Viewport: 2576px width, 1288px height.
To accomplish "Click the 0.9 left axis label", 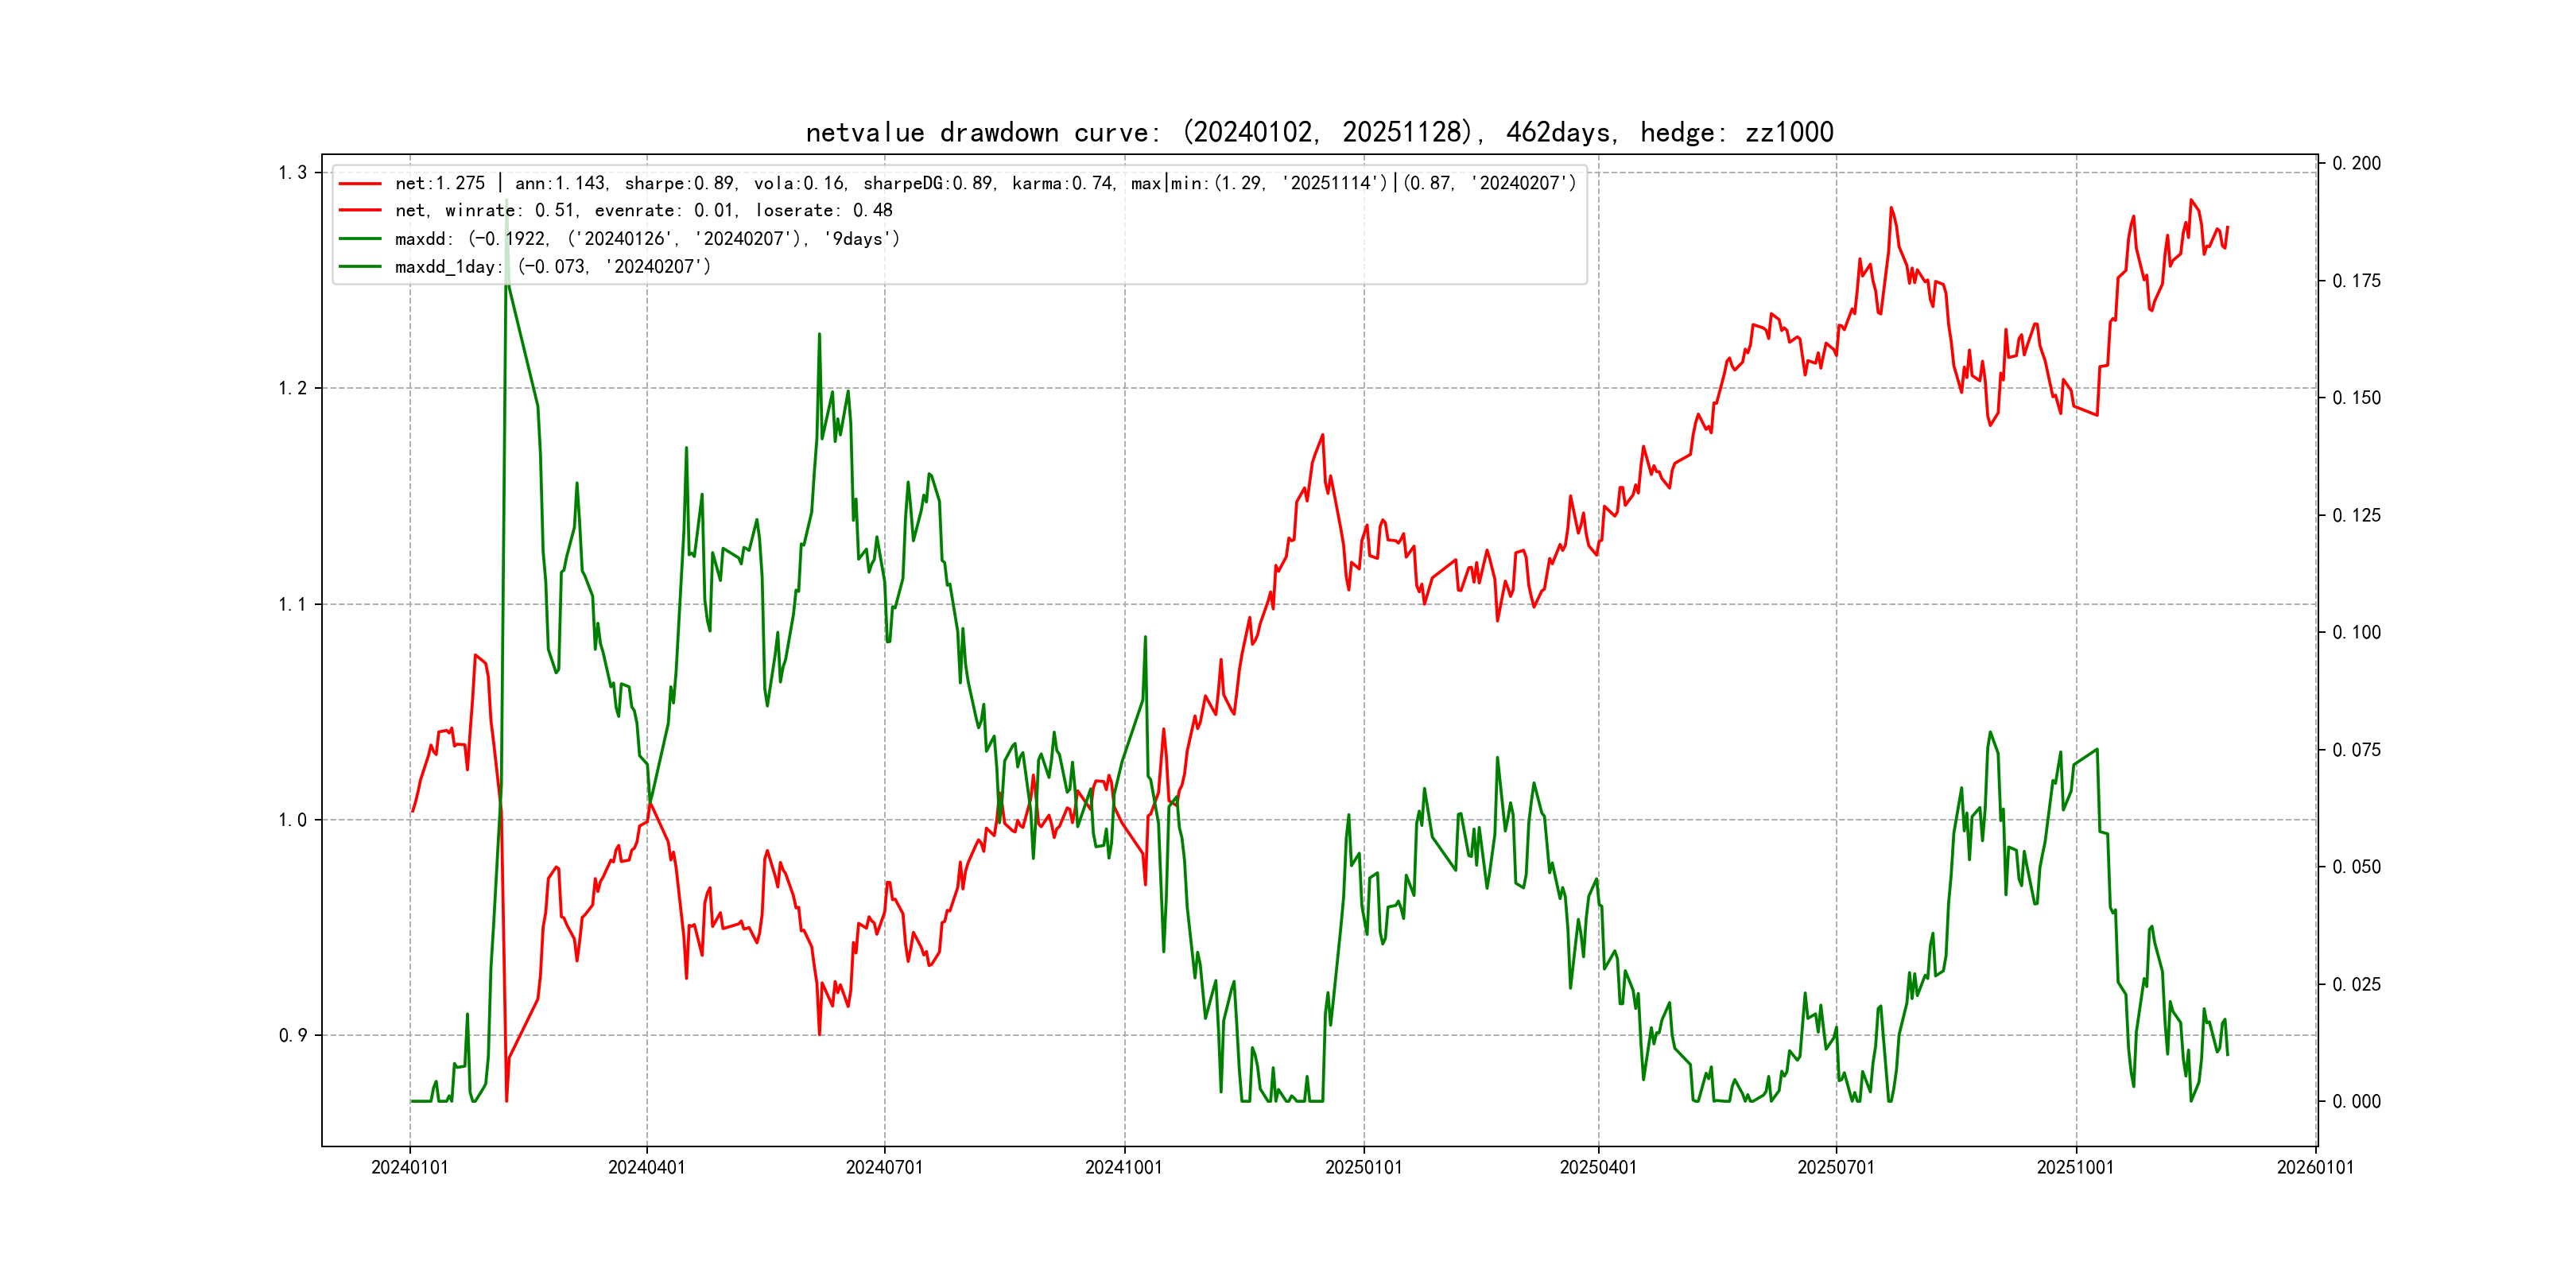I will (x=292, y=1036).
